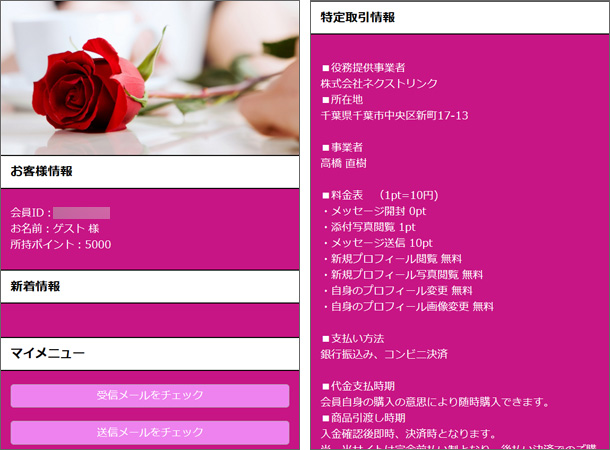Click the 銀行振込み、コンビニ決済 text

point(384,354)
